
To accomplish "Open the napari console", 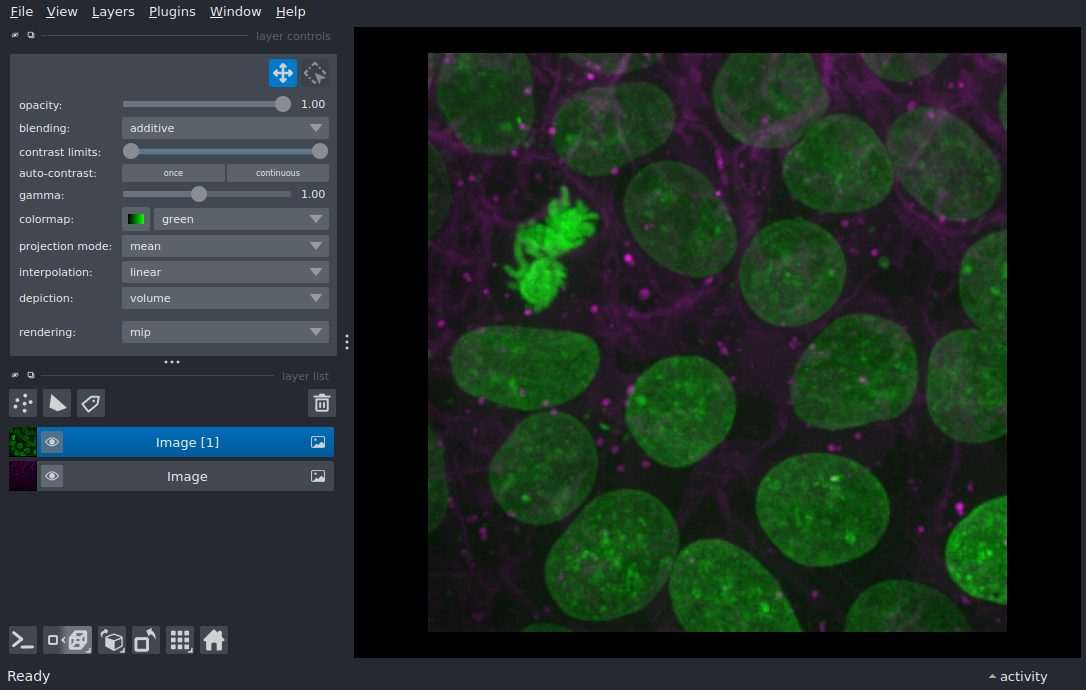I will click(x=23, y=640).
